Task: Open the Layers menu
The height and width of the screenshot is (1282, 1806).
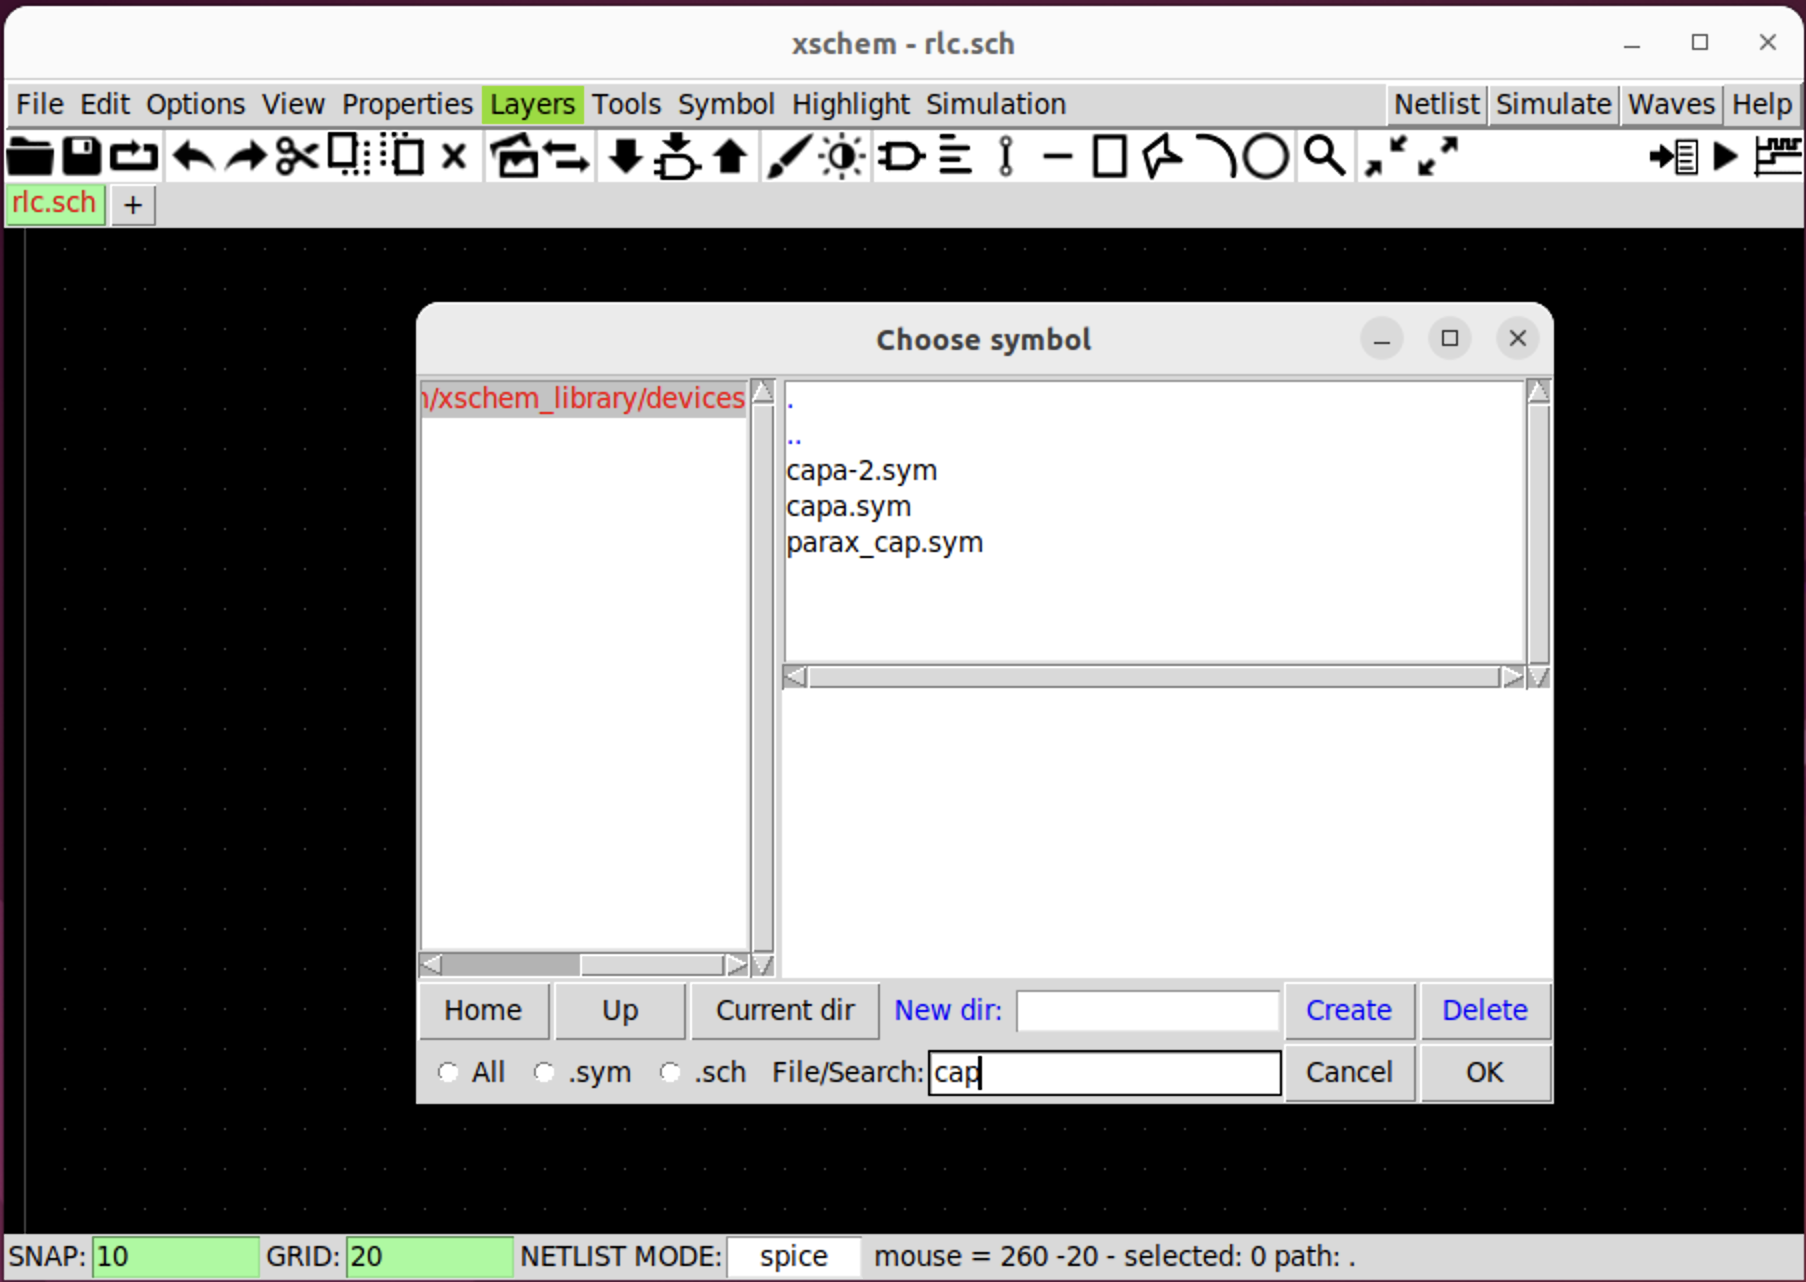Action: point(532,104)
